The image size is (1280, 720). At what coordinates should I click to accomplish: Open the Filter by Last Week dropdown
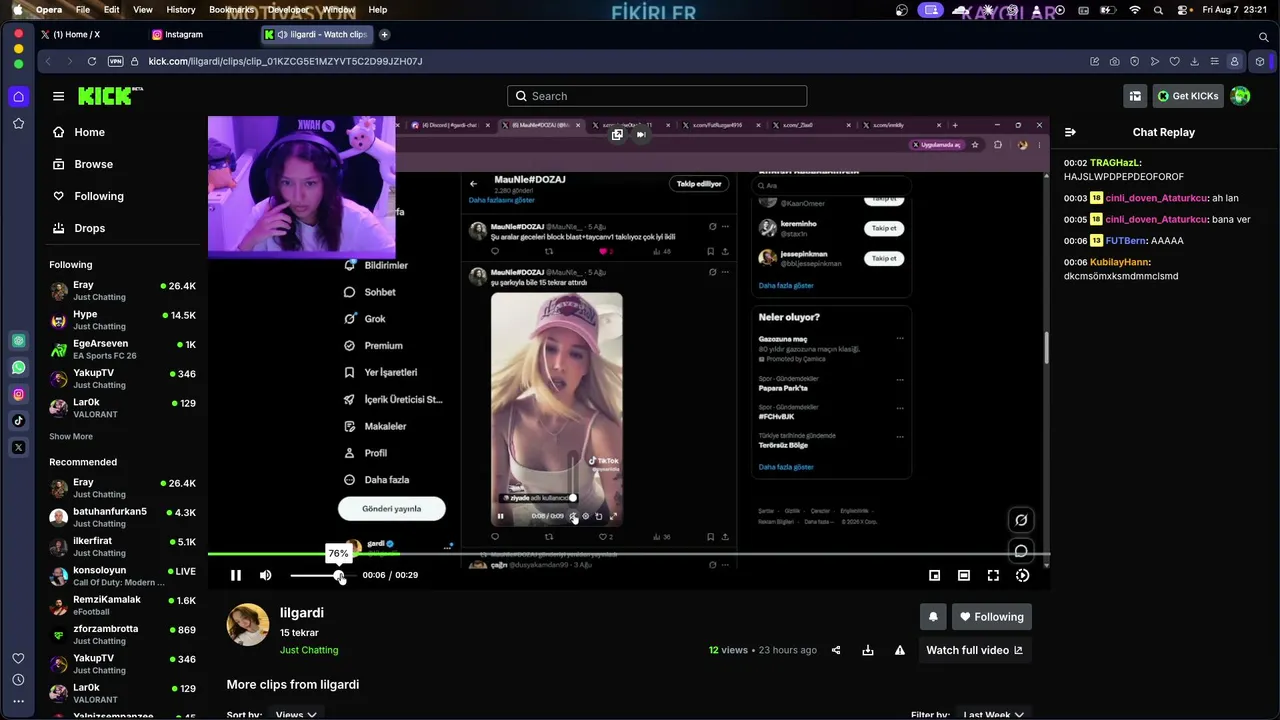[993, 715]
